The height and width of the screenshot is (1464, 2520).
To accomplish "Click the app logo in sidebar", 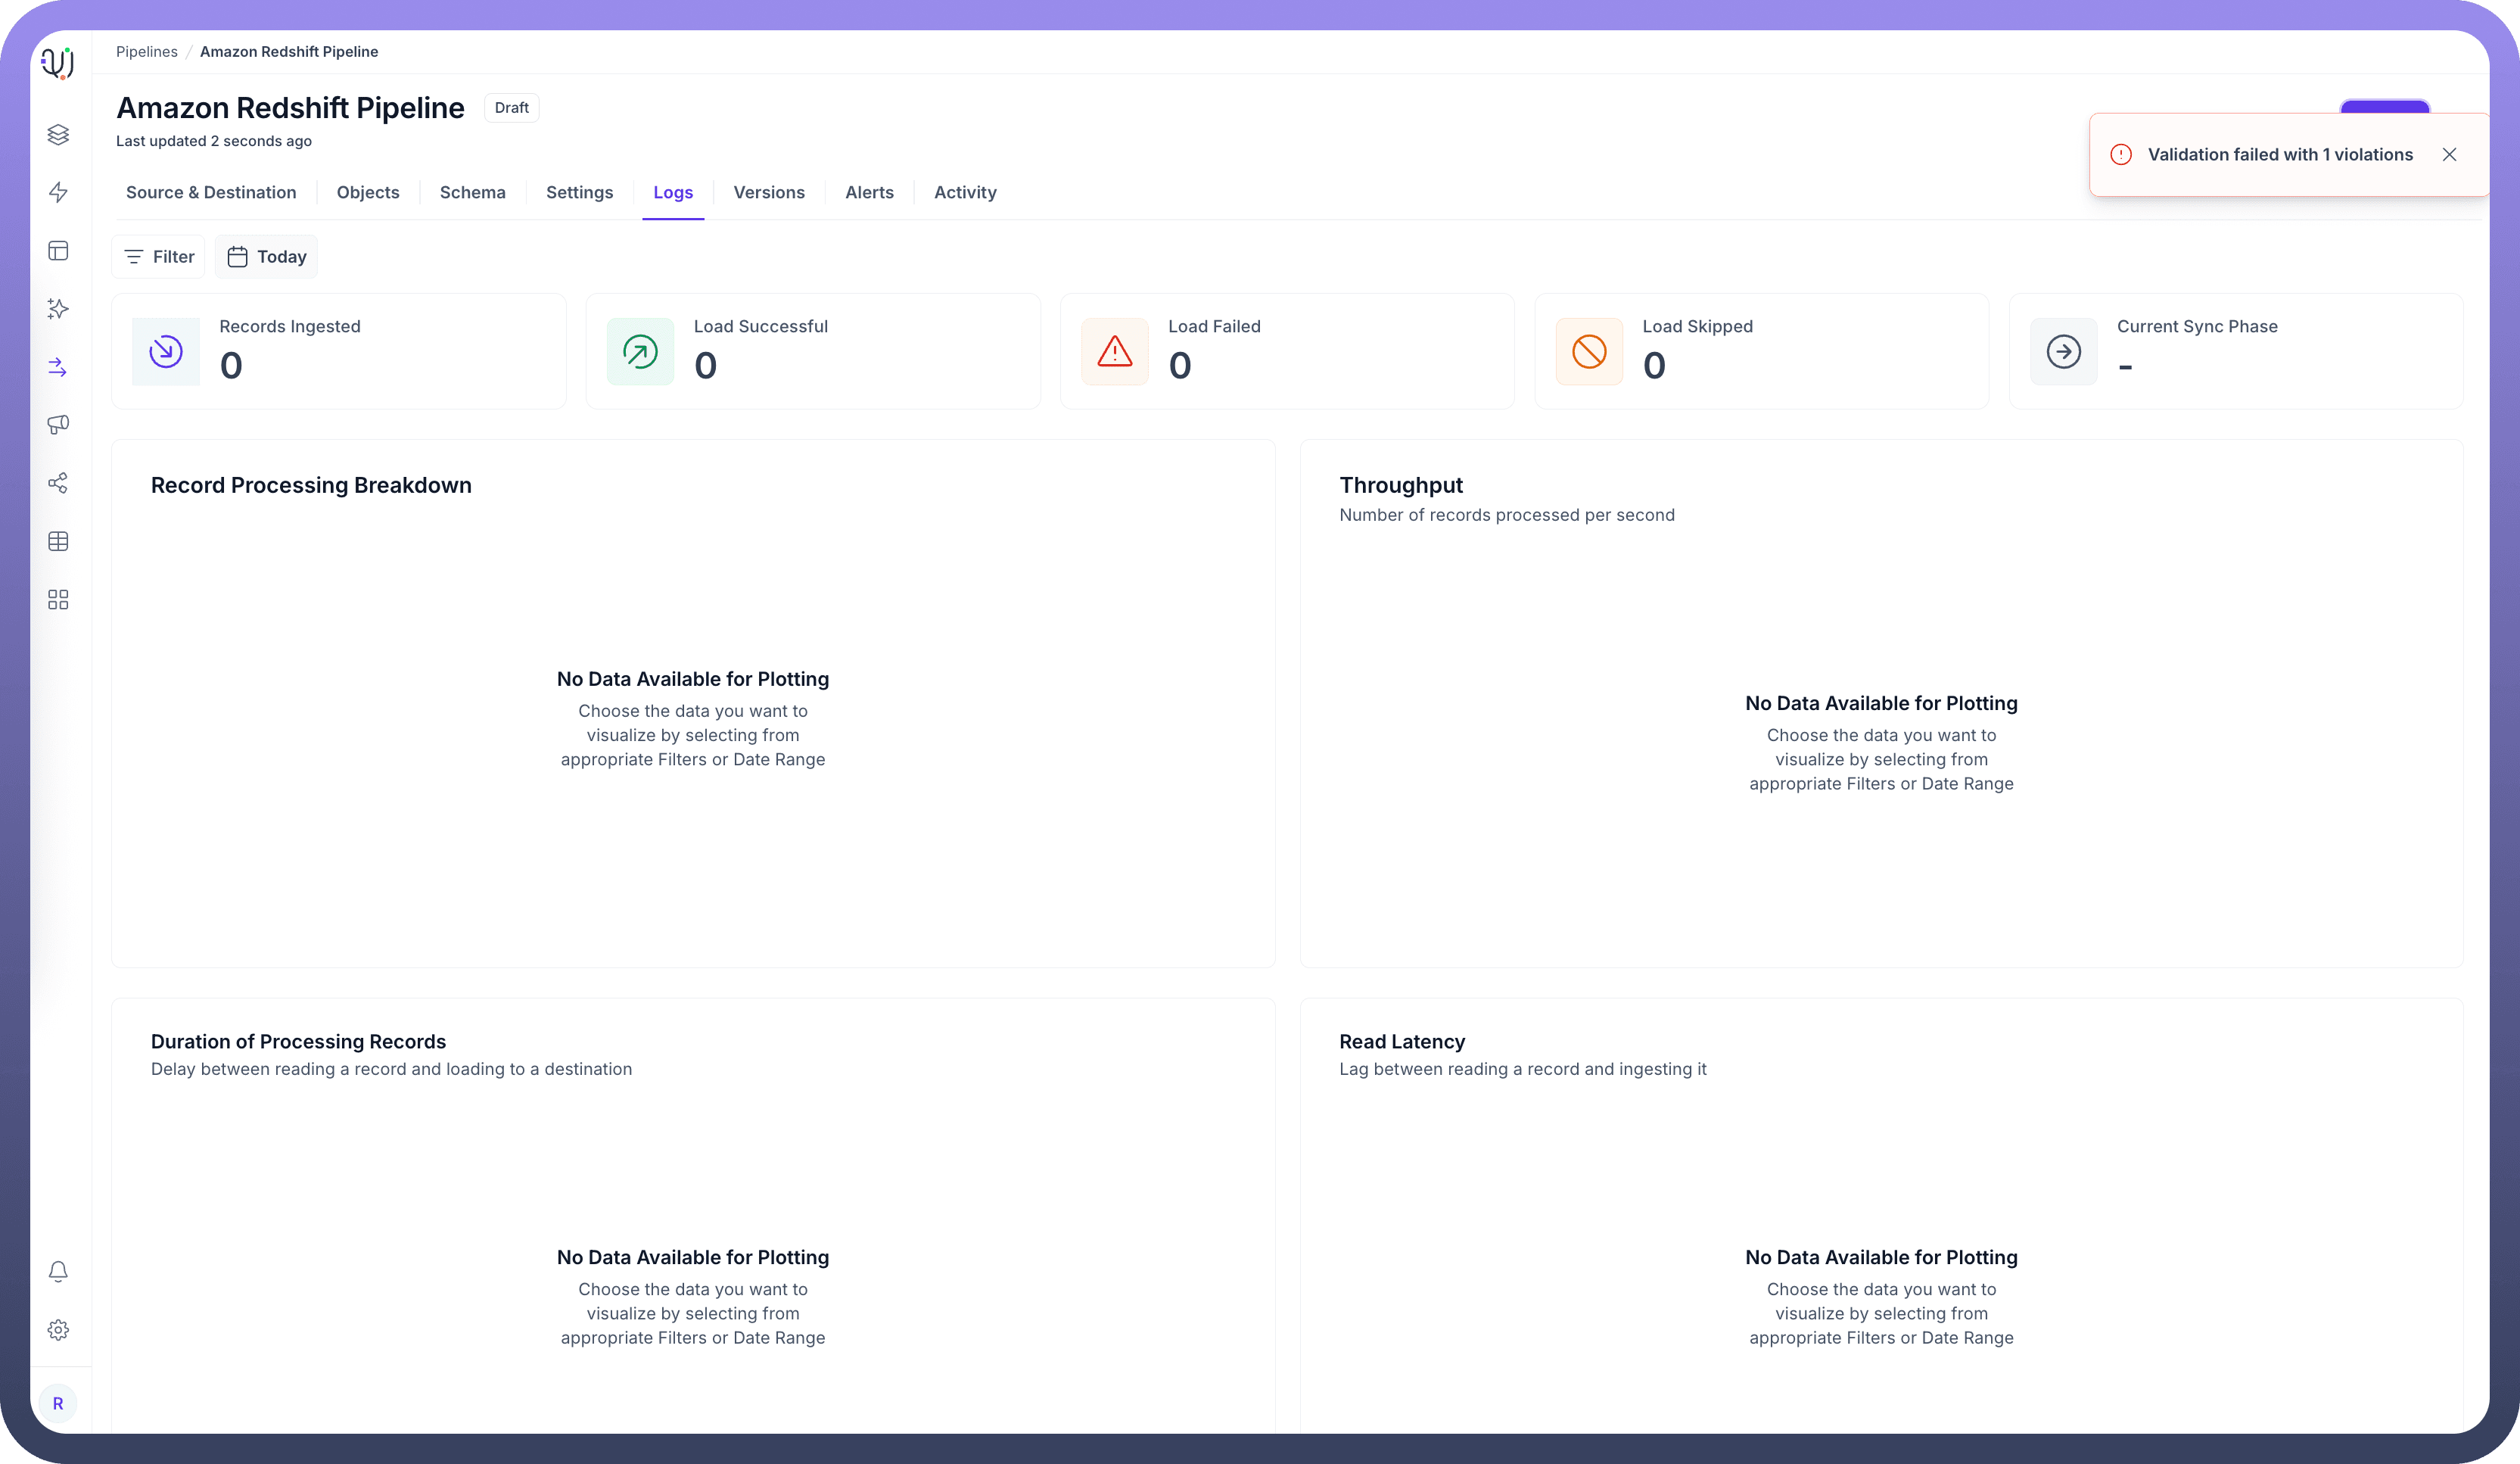I will 58,63.
